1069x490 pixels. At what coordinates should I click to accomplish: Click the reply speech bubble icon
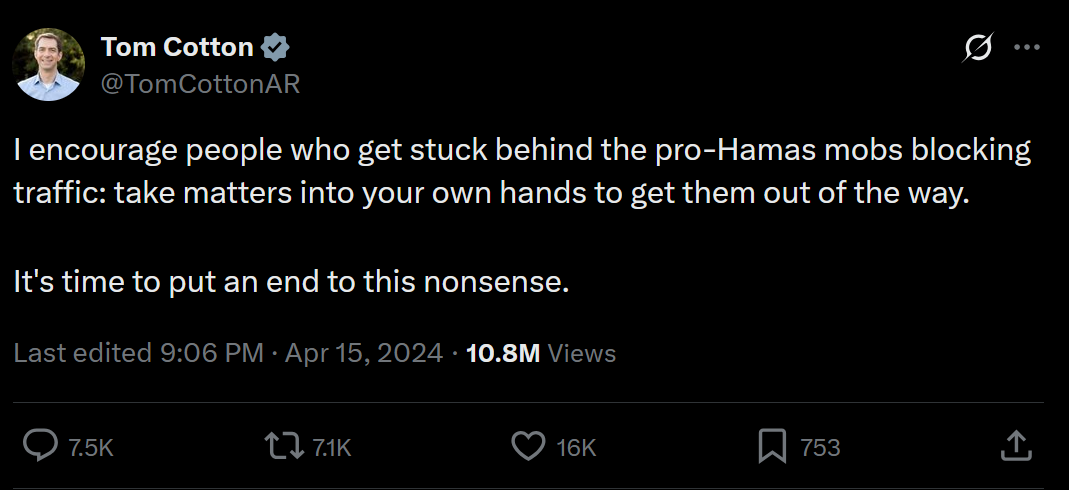pyautogui.click(x=40, y=446)
